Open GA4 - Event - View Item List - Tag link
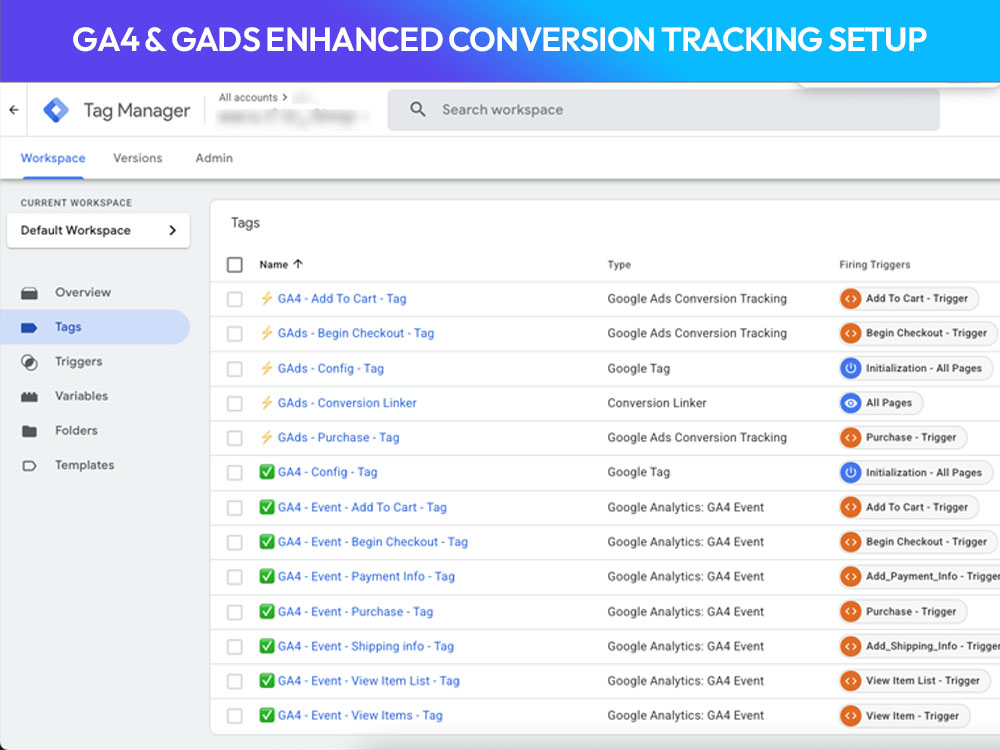This screenshot has height=750, width=1000. coord(369,681)
